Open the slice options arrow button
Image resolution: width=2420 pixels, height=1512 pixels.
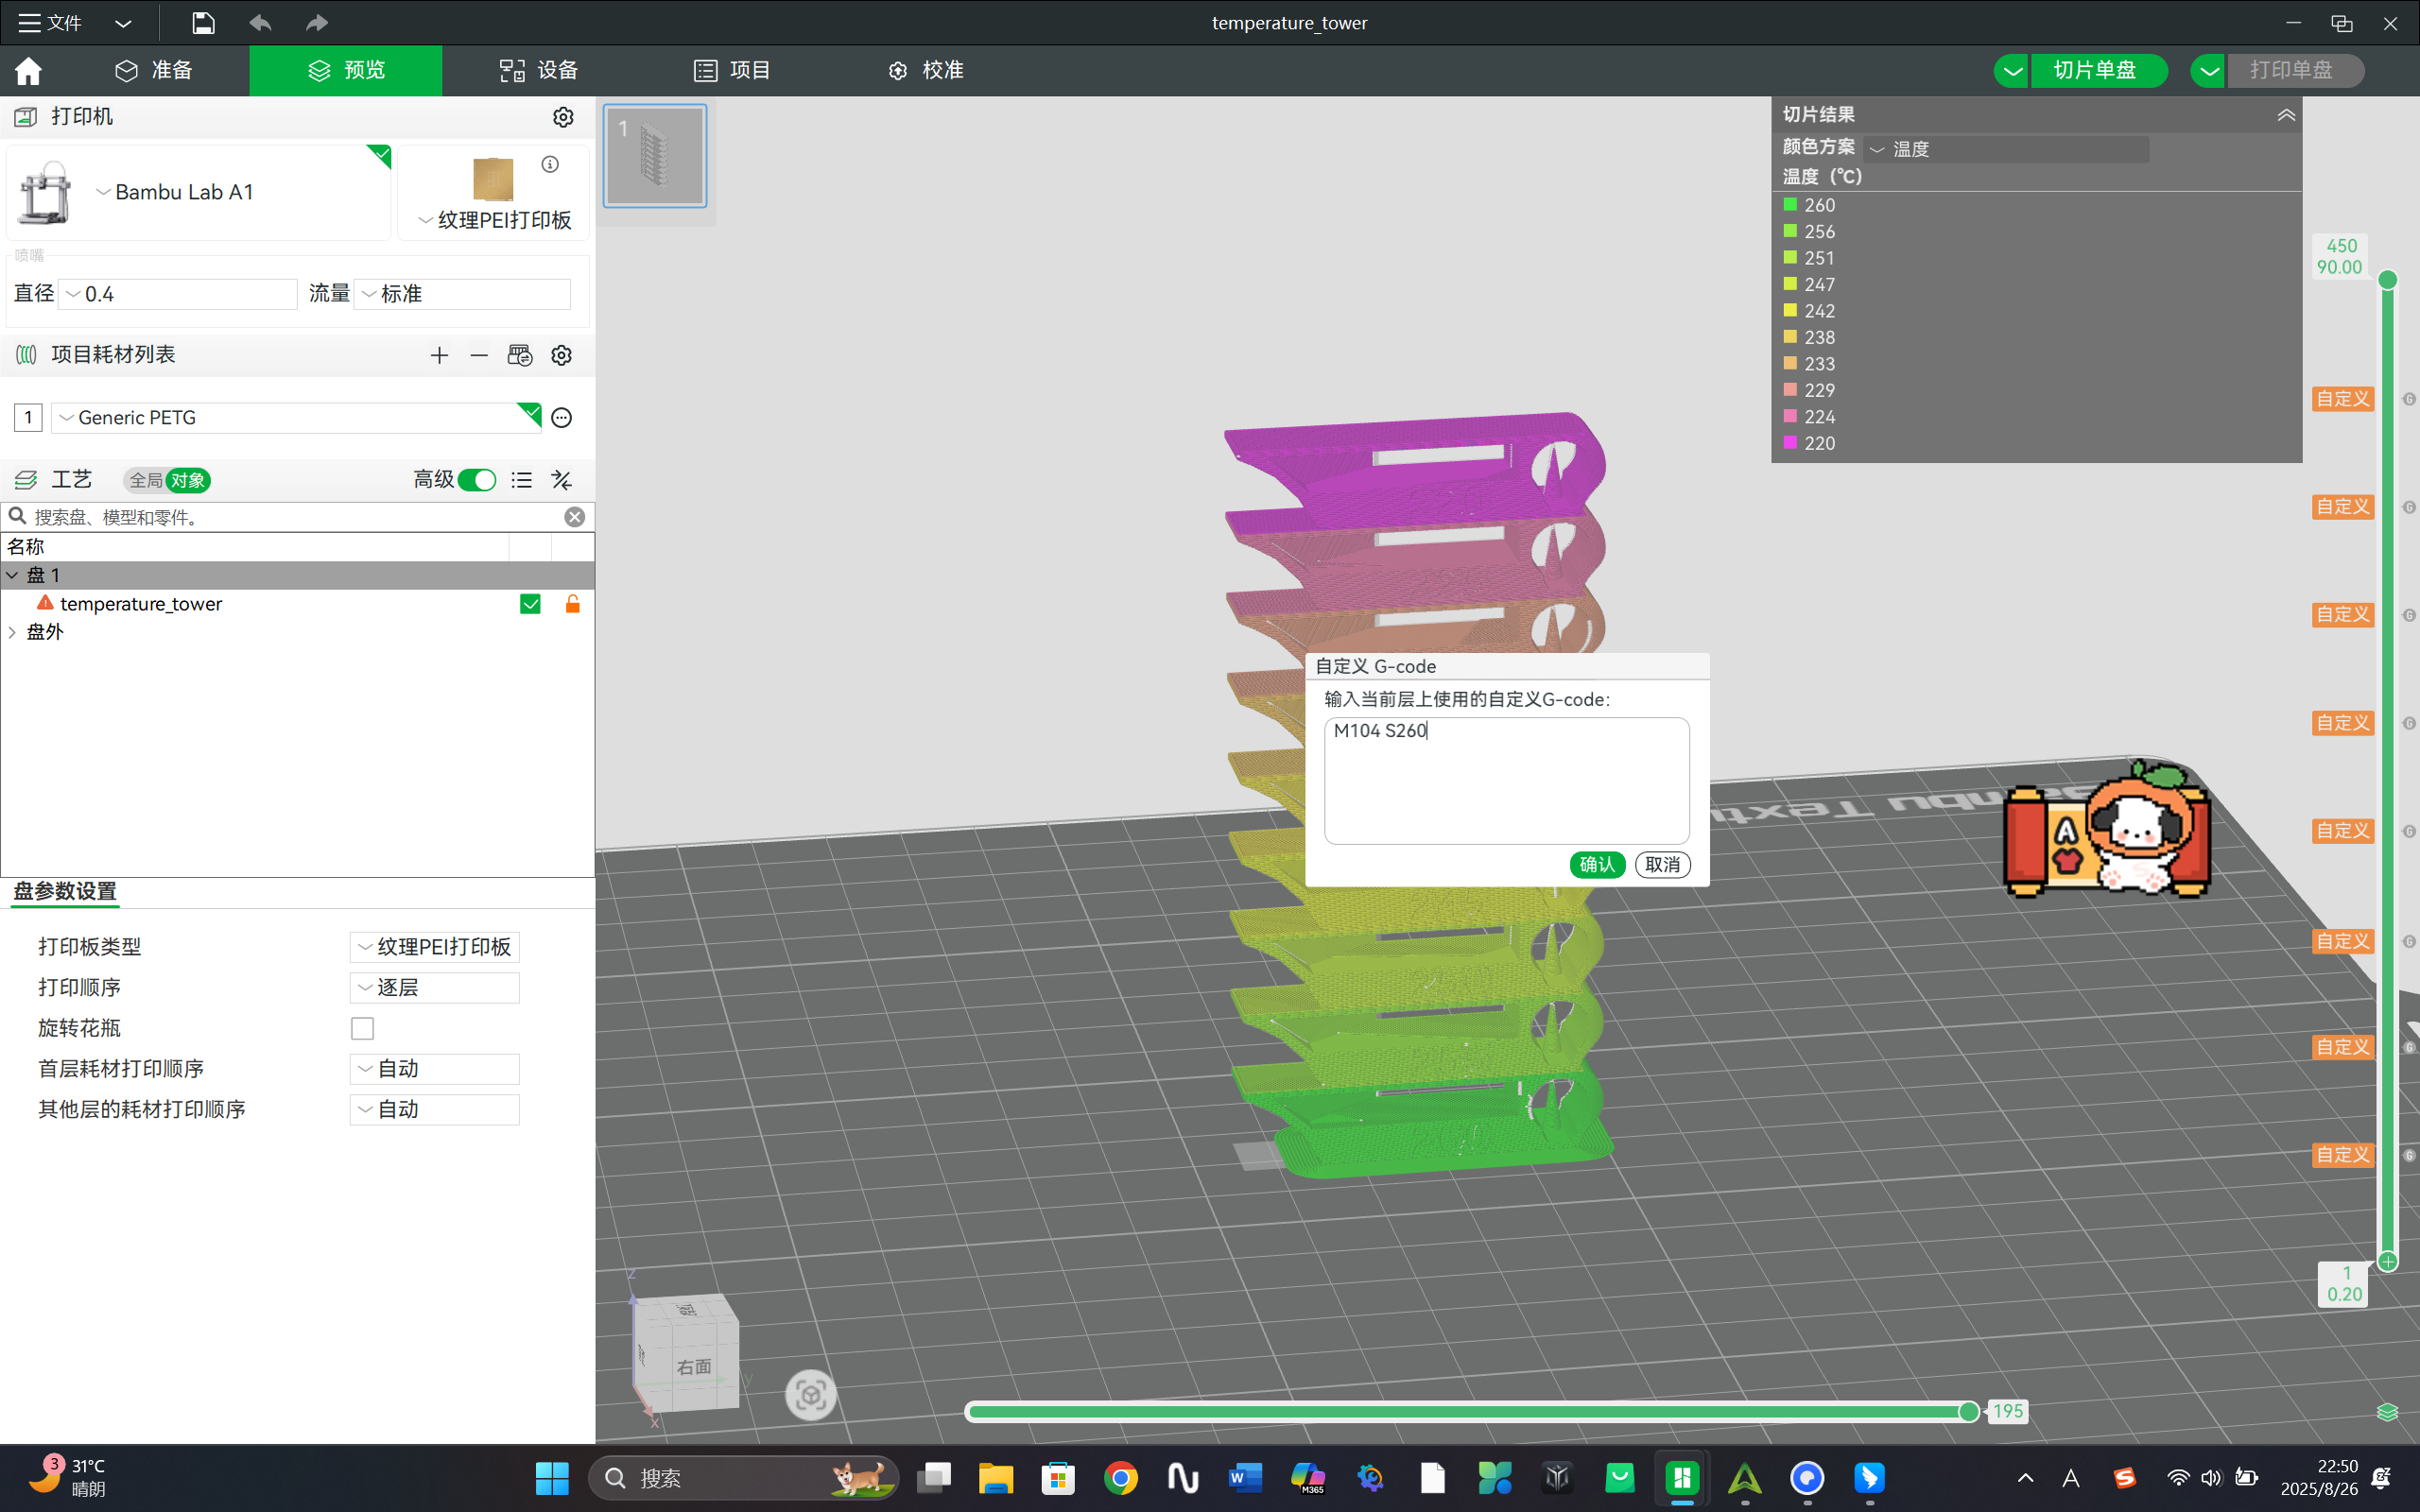[x=2012, y=70]
